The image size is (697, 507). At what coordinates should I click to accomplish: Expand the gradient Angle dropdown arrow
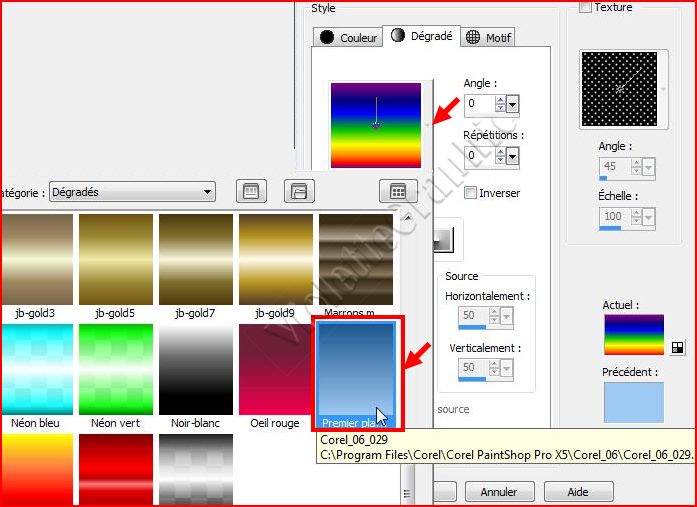513,104
